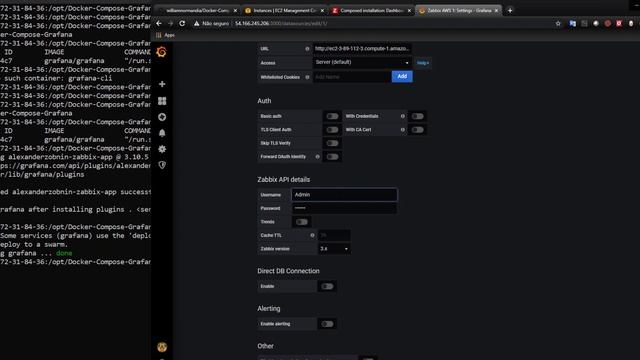
Task: Select the Zabbix AWS Settings Grafana tab
Action: pos(458,11)
